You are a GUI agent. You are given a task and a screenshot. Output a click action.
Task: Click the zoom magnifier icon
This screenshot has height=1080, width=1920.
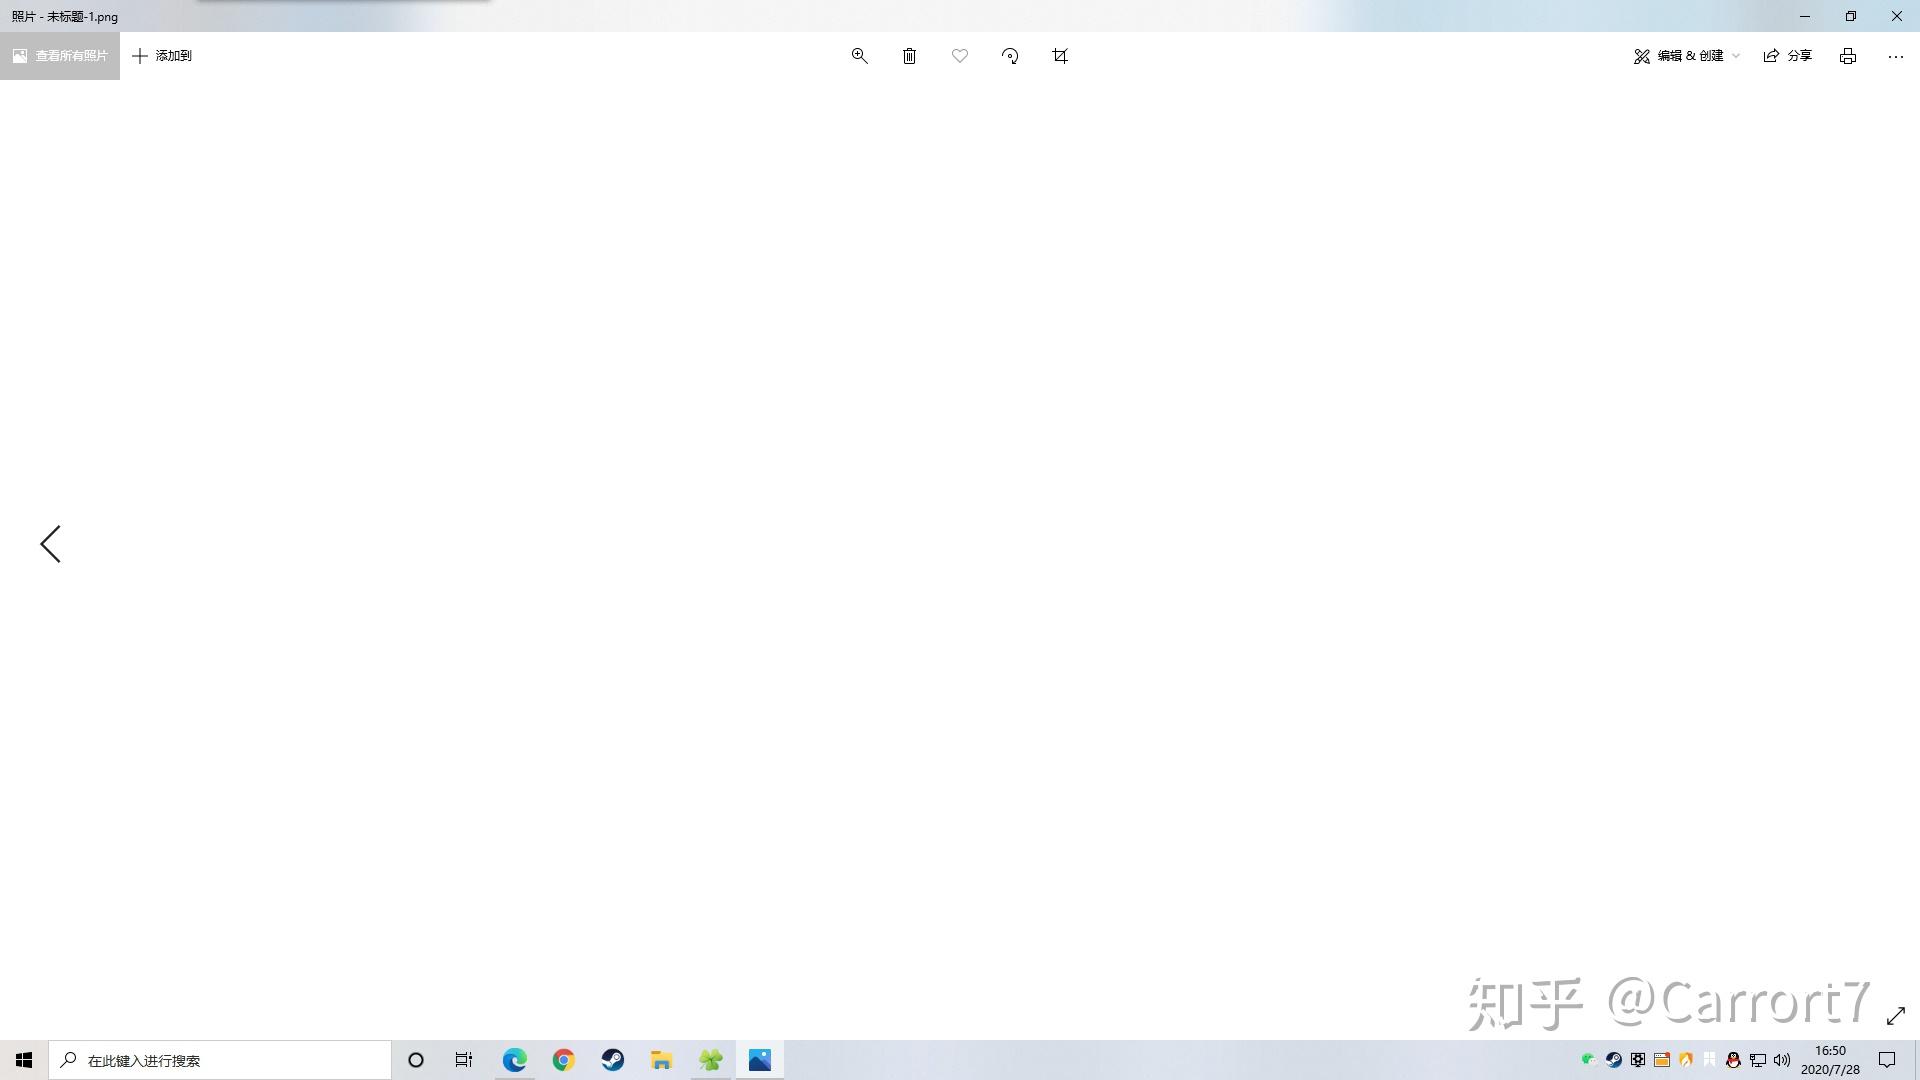(x=859, y=56)
